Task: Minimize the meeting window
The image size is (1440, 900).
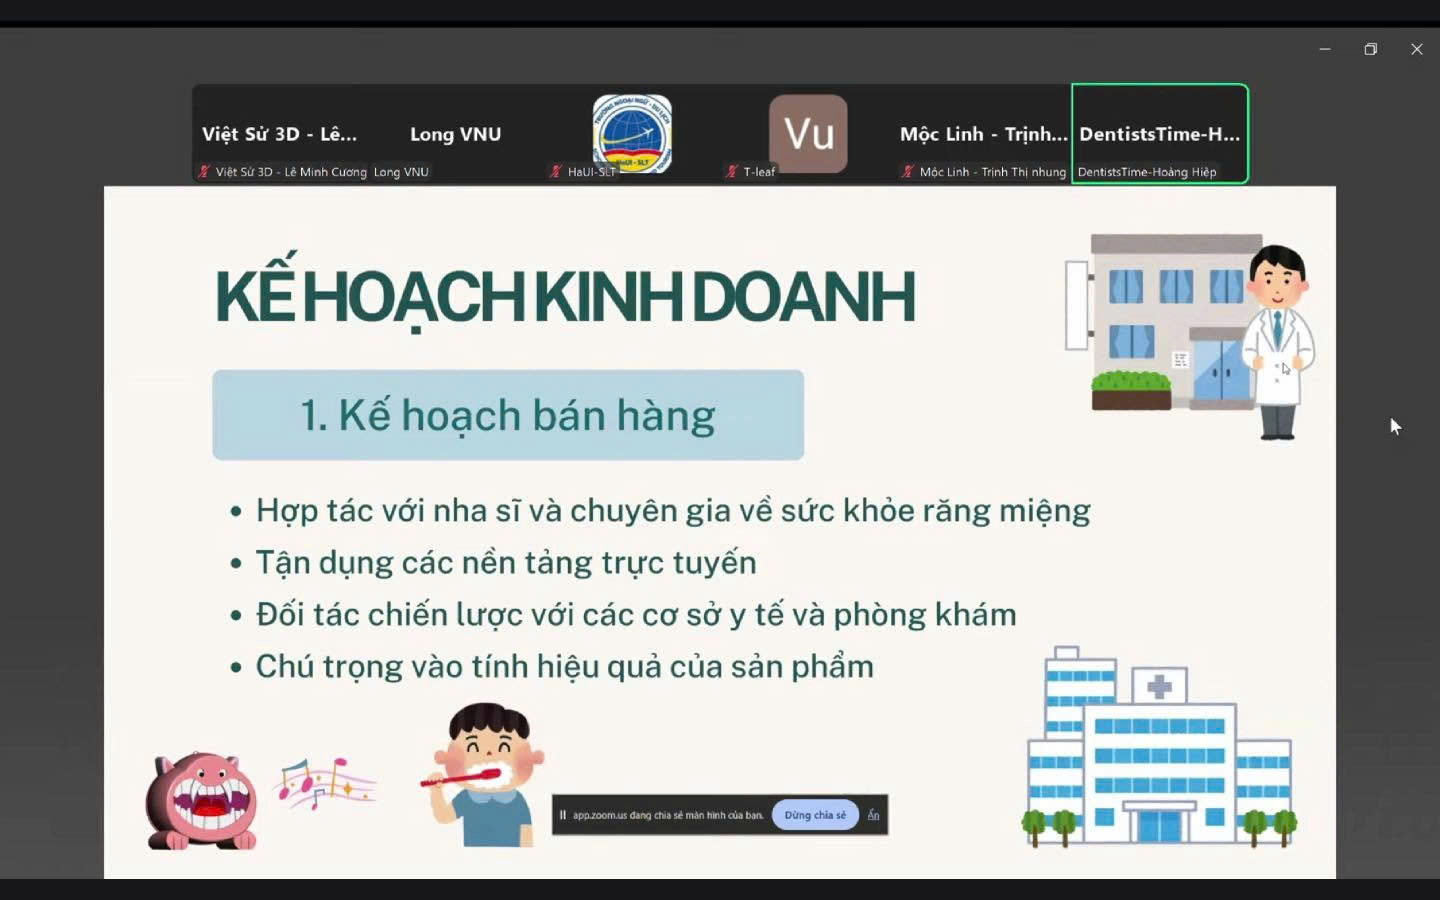Action: coord(1325,49)
